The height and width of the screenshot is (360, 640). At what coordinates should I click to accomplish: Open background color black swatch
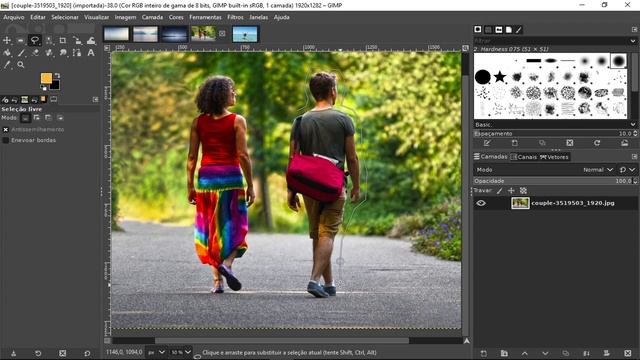click(x=55, y=85)
